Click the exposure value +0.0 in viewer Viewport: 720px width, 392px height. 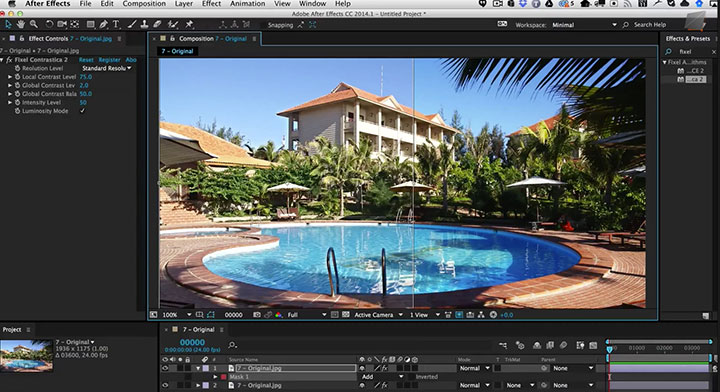pyautogui.click(x=506, y=315)
